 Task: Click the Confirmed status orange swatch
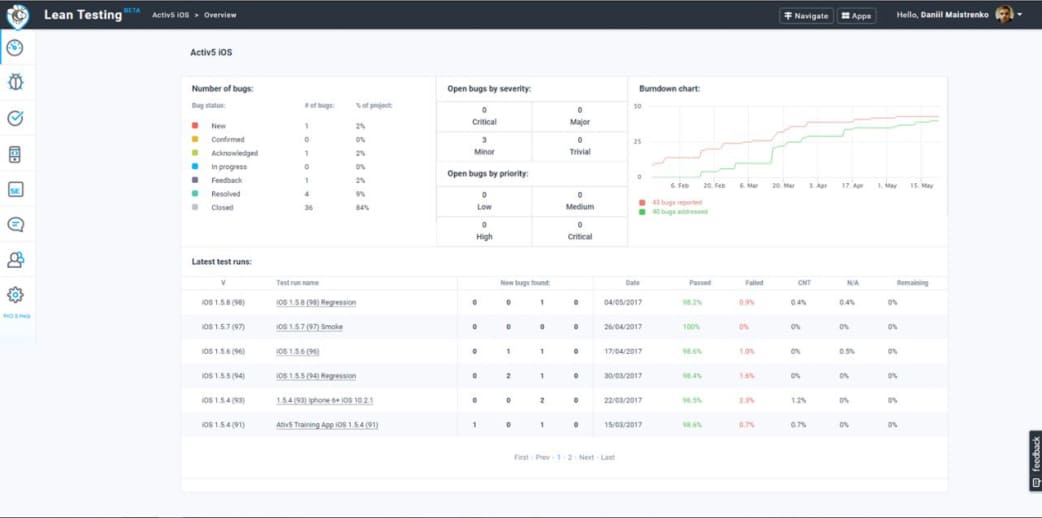click(195, 139)
